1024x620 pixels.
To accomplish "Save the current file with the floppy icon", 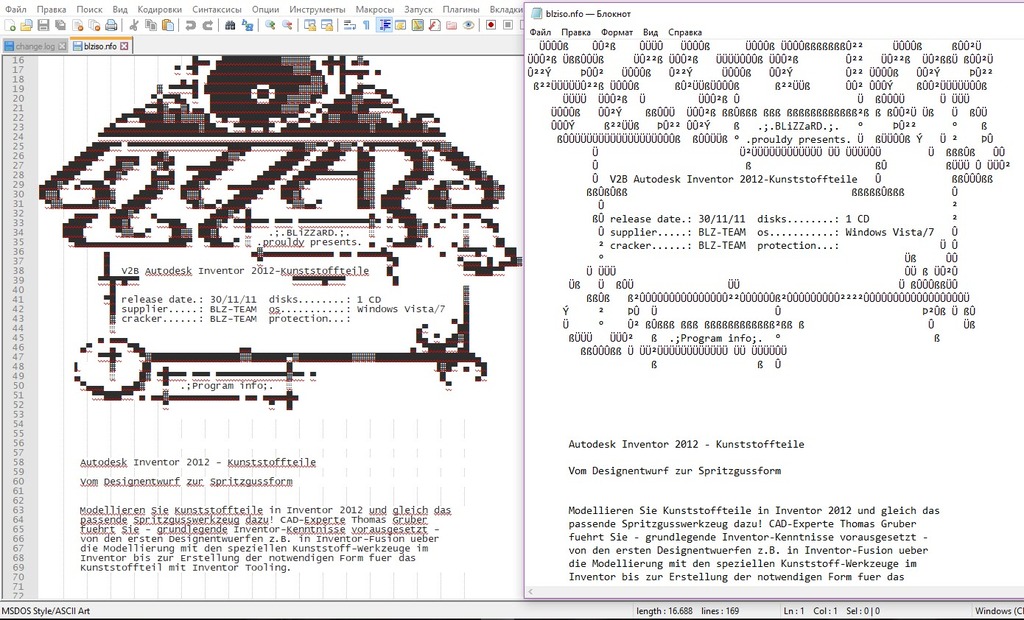I will [x=44, y=25].
